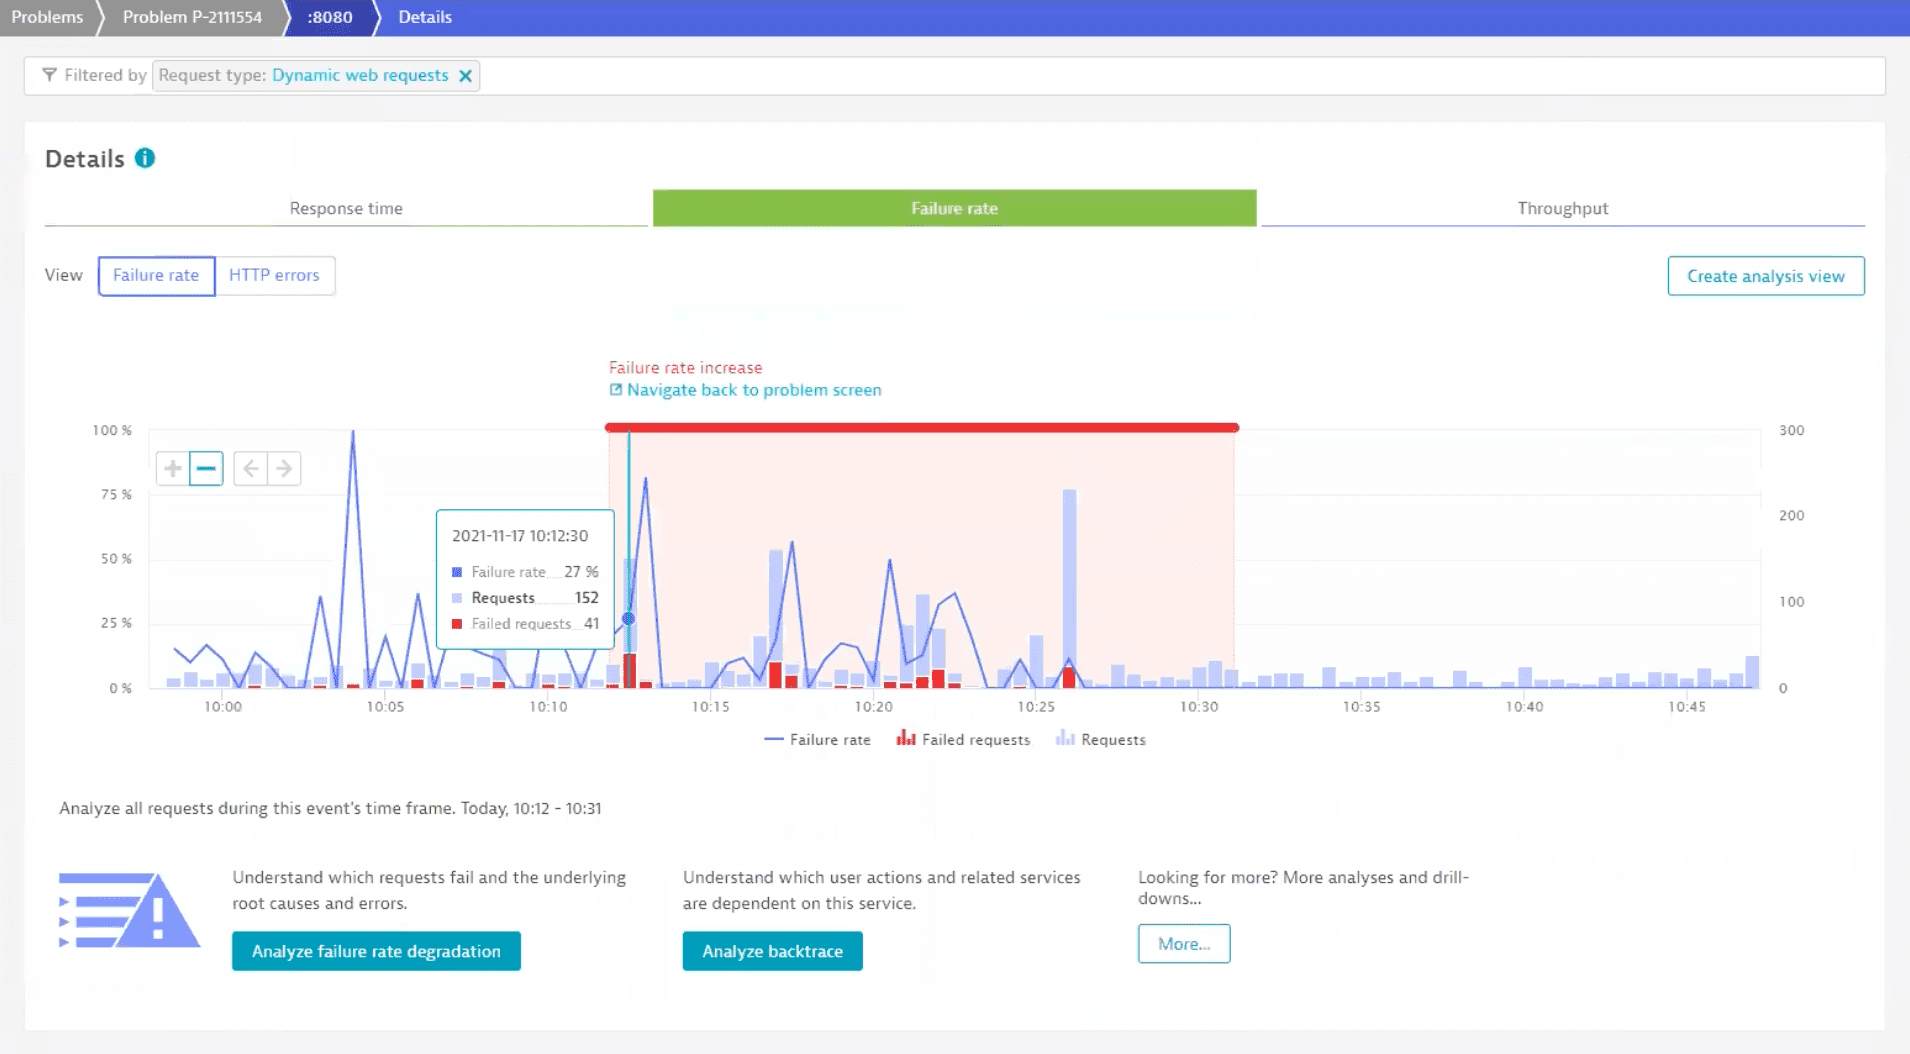Switch view to HTTP errors

point(274,276)
